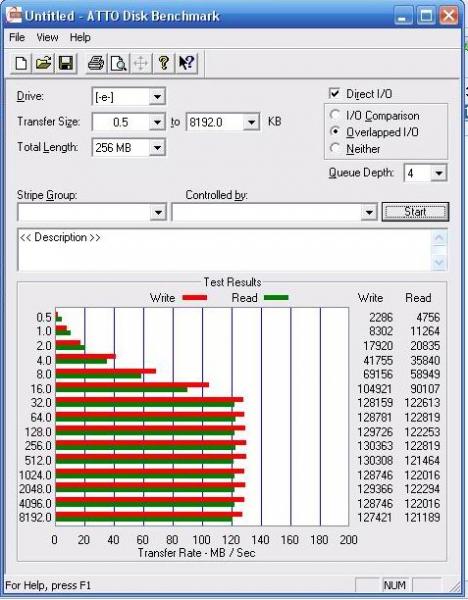The width and height of the screenshot is (468, 600).
Task: Open the Drive dropdown showing [-e-]
Action: [x=157, y=97]
